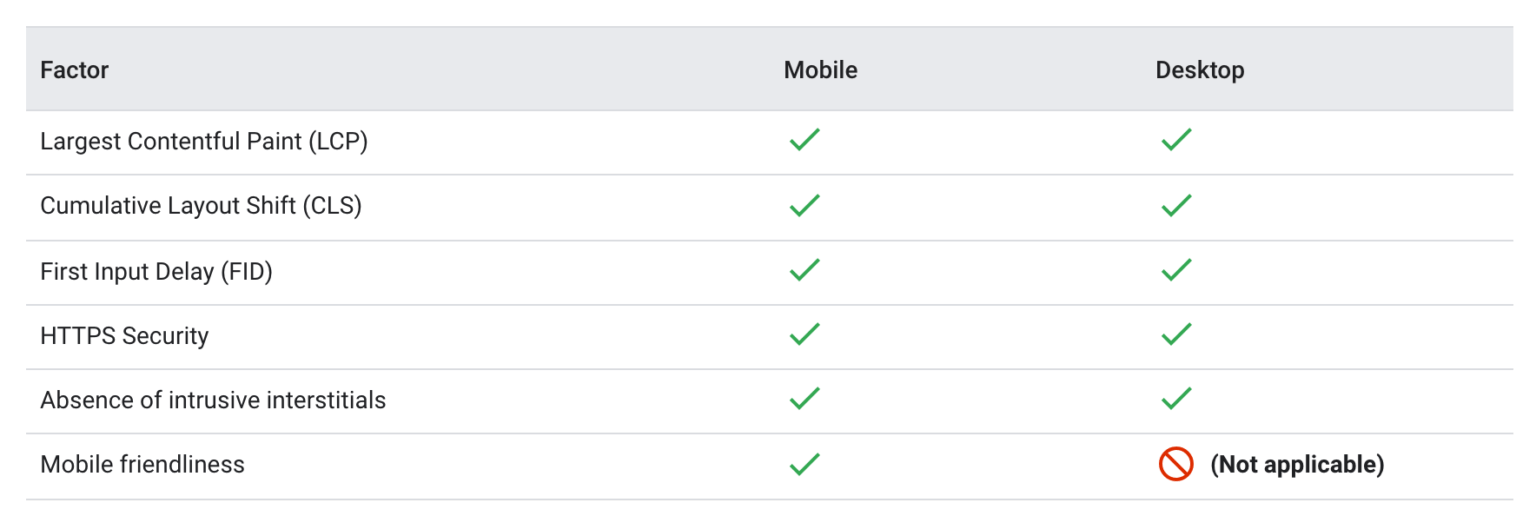Click the Desktop checkmark for Largest Contentful Paint
1536x516 pixels.
point(1176,141)
